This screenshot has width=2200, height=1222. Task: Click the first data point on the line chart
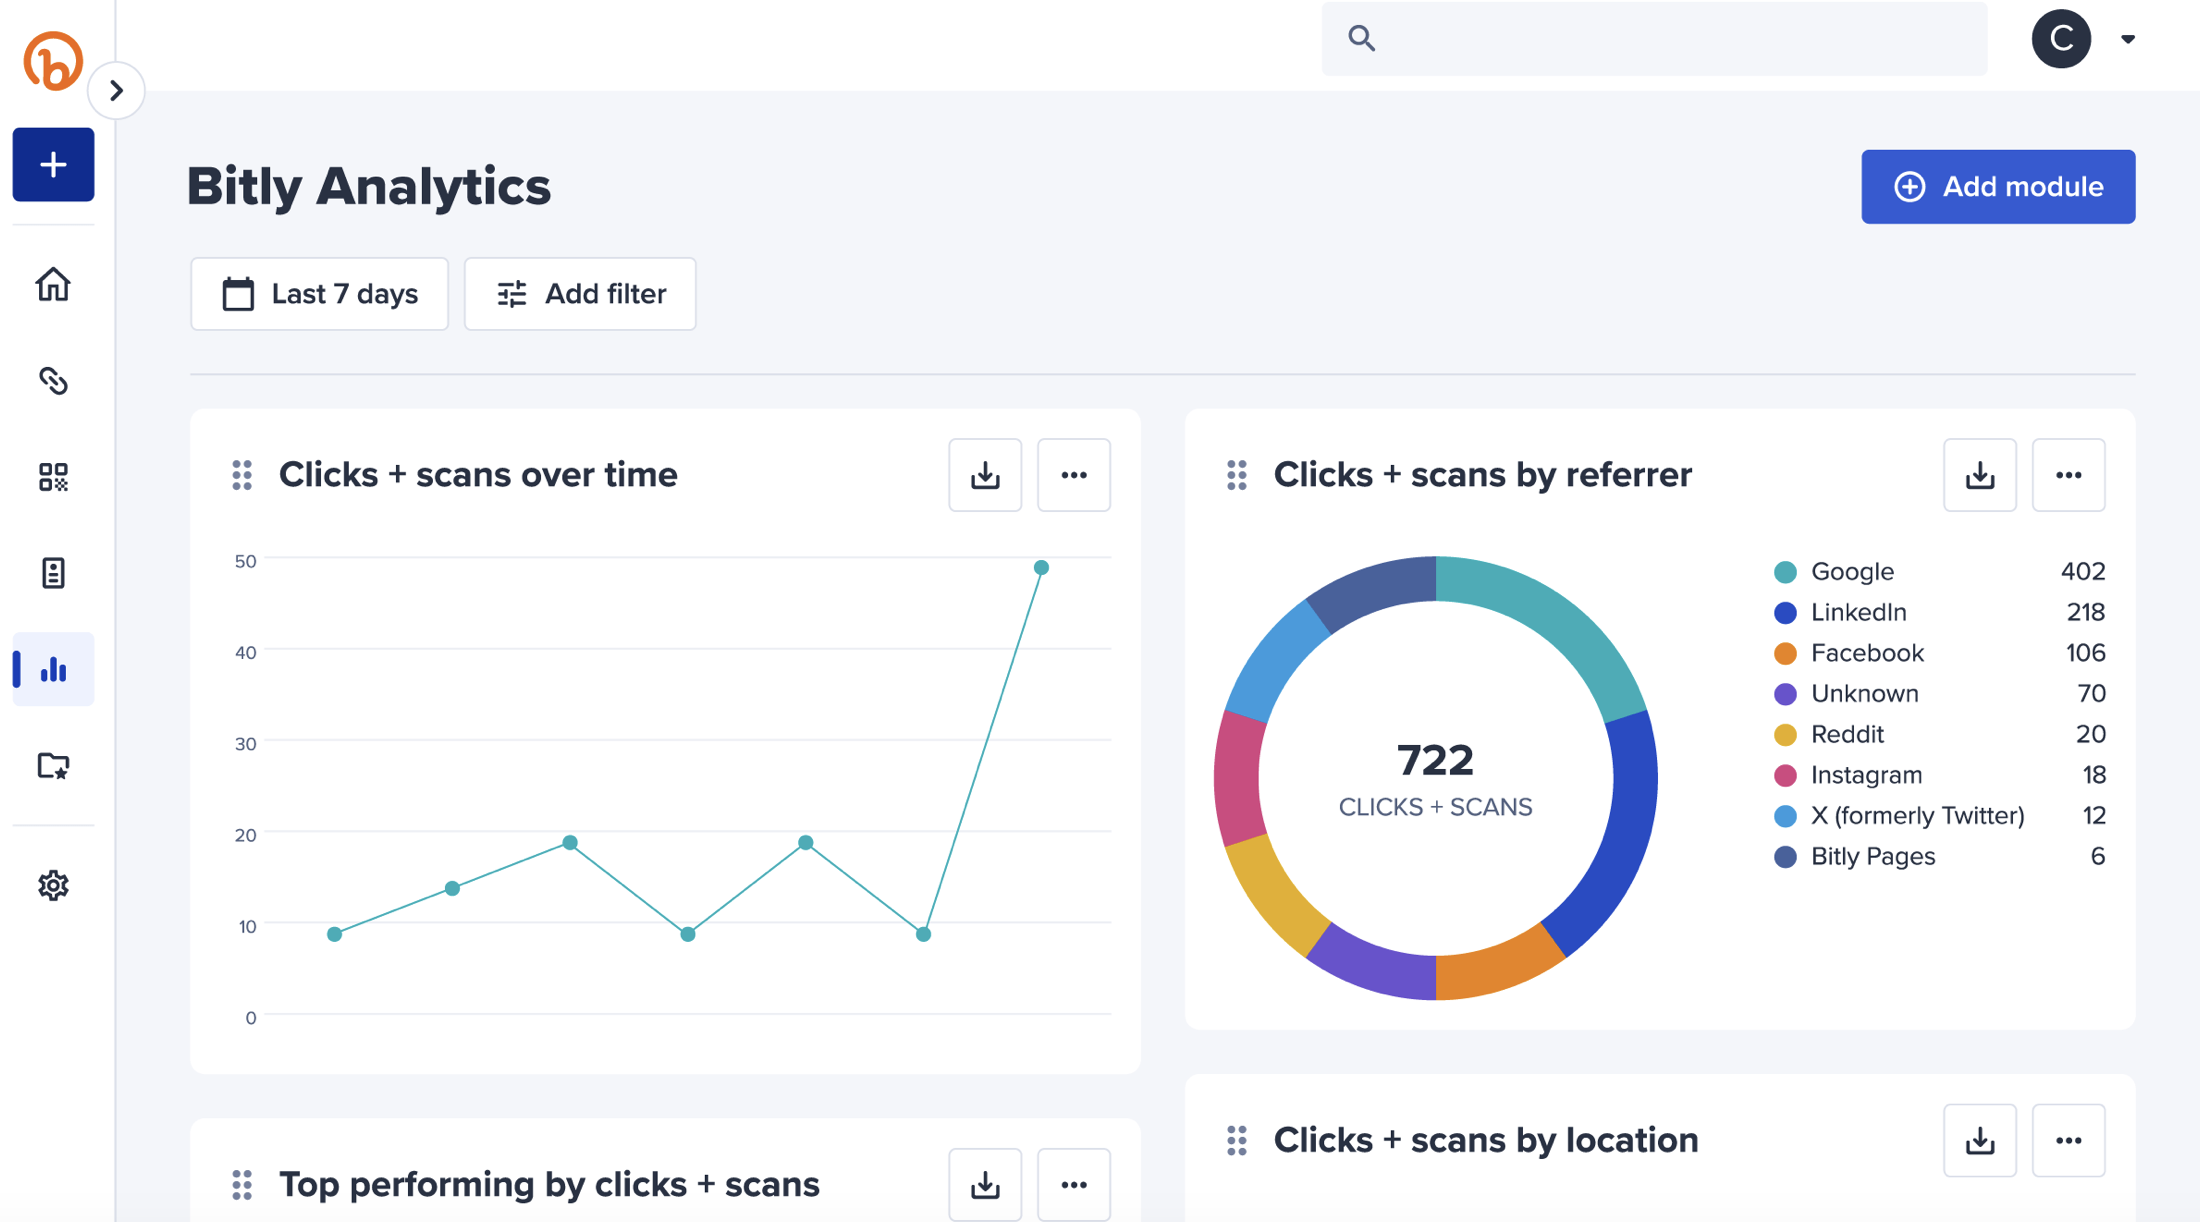[x=335, y=934]
